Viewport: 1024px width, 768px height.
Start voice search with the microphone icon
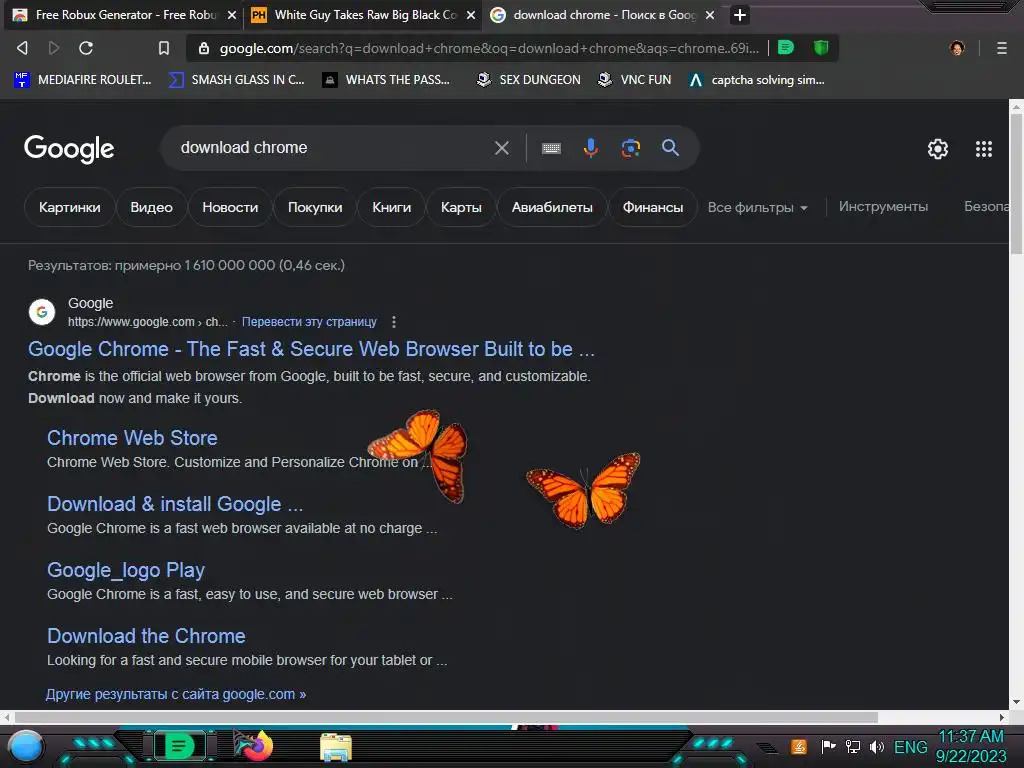(590, 148)
